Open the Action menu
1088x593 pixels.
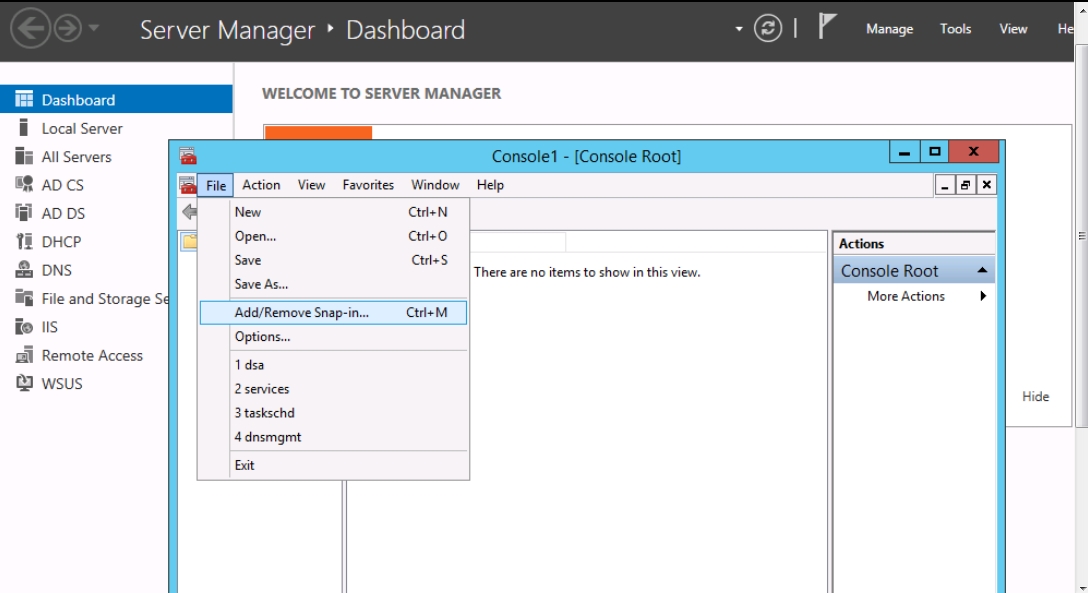[261, 184]
